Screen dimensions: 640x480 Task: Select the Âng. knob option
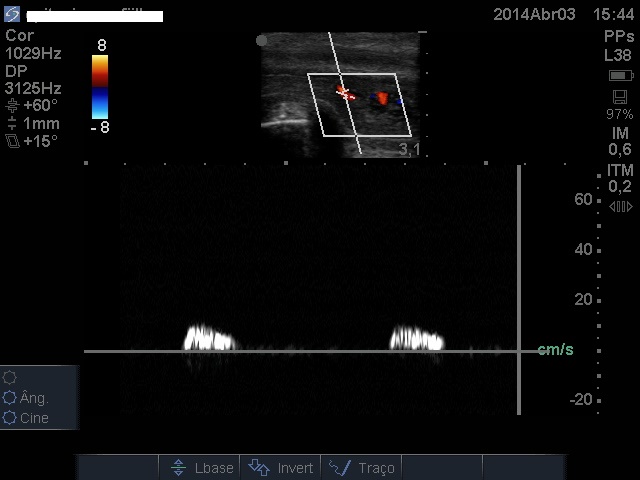click(11, 398)
